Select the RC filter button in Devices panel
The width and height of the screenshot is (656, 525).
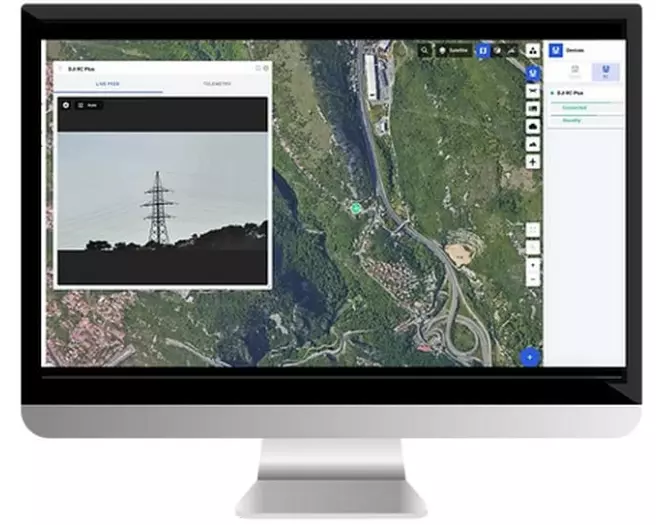tap(605, 71)
